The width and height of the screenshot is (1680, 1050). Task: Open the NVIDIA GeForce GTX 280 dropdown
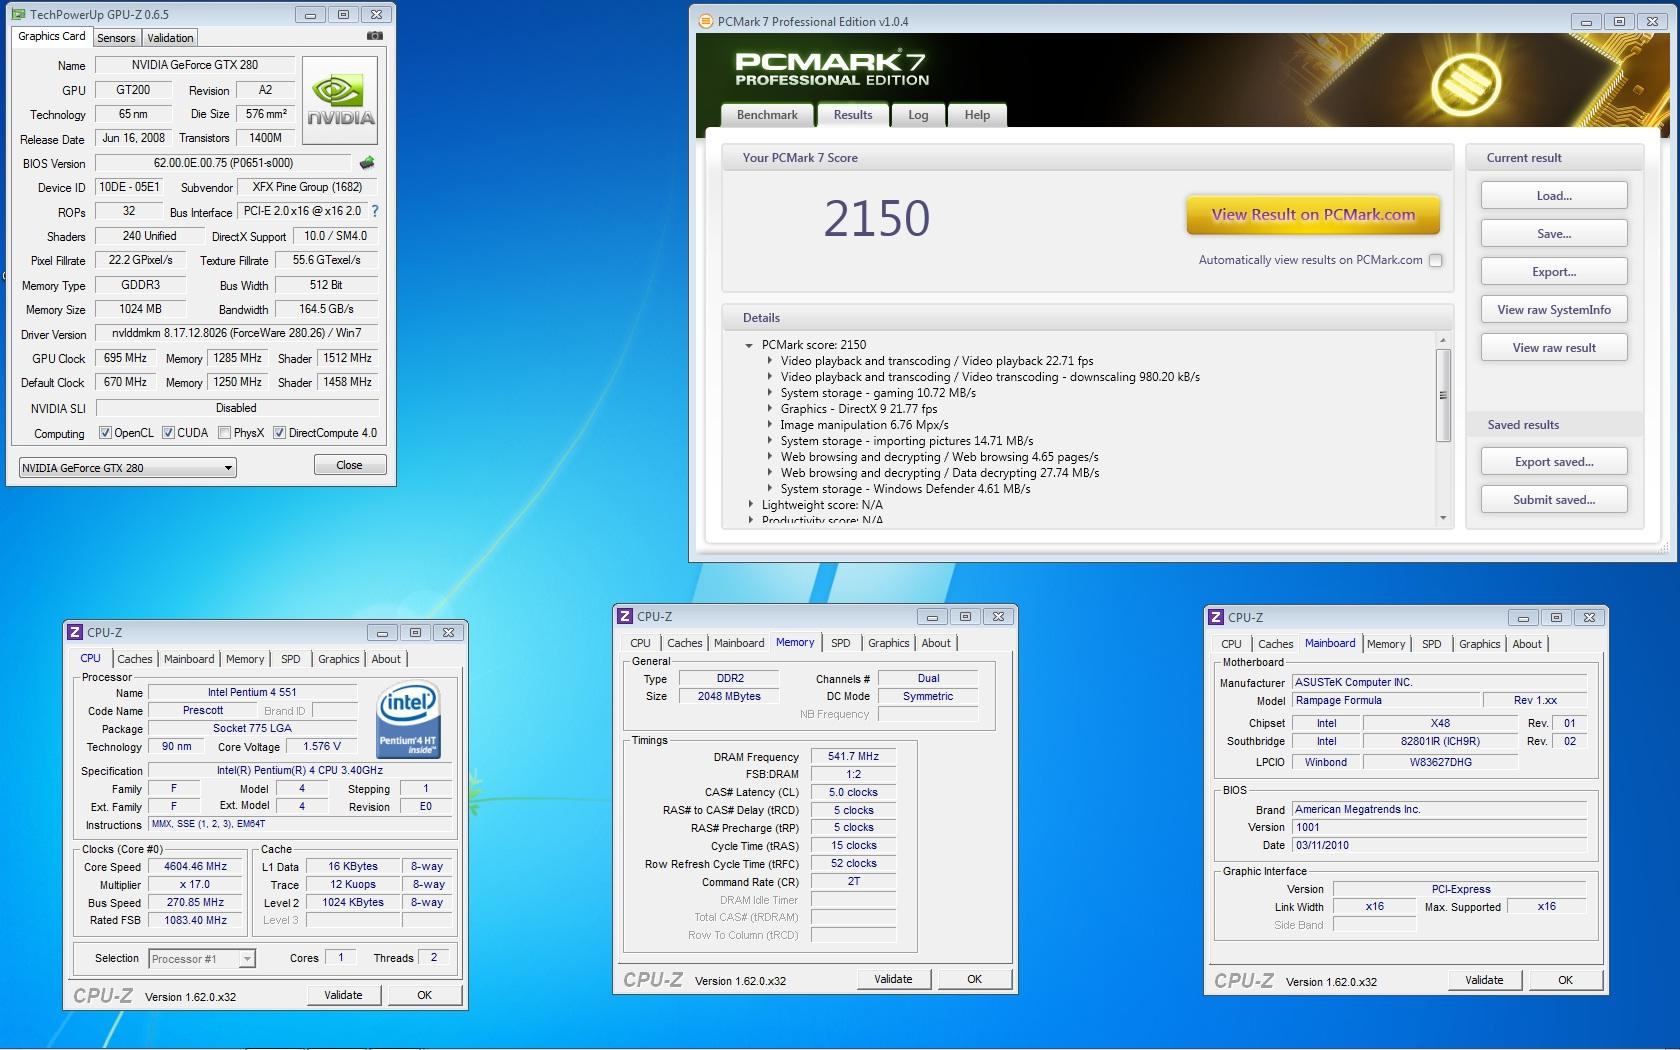(x=128, y=467)
